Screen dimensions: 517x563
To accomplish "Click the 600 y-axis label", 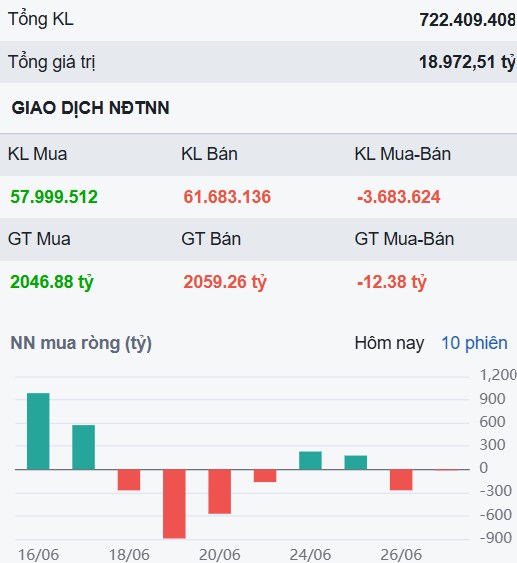I will coord(492,422).
